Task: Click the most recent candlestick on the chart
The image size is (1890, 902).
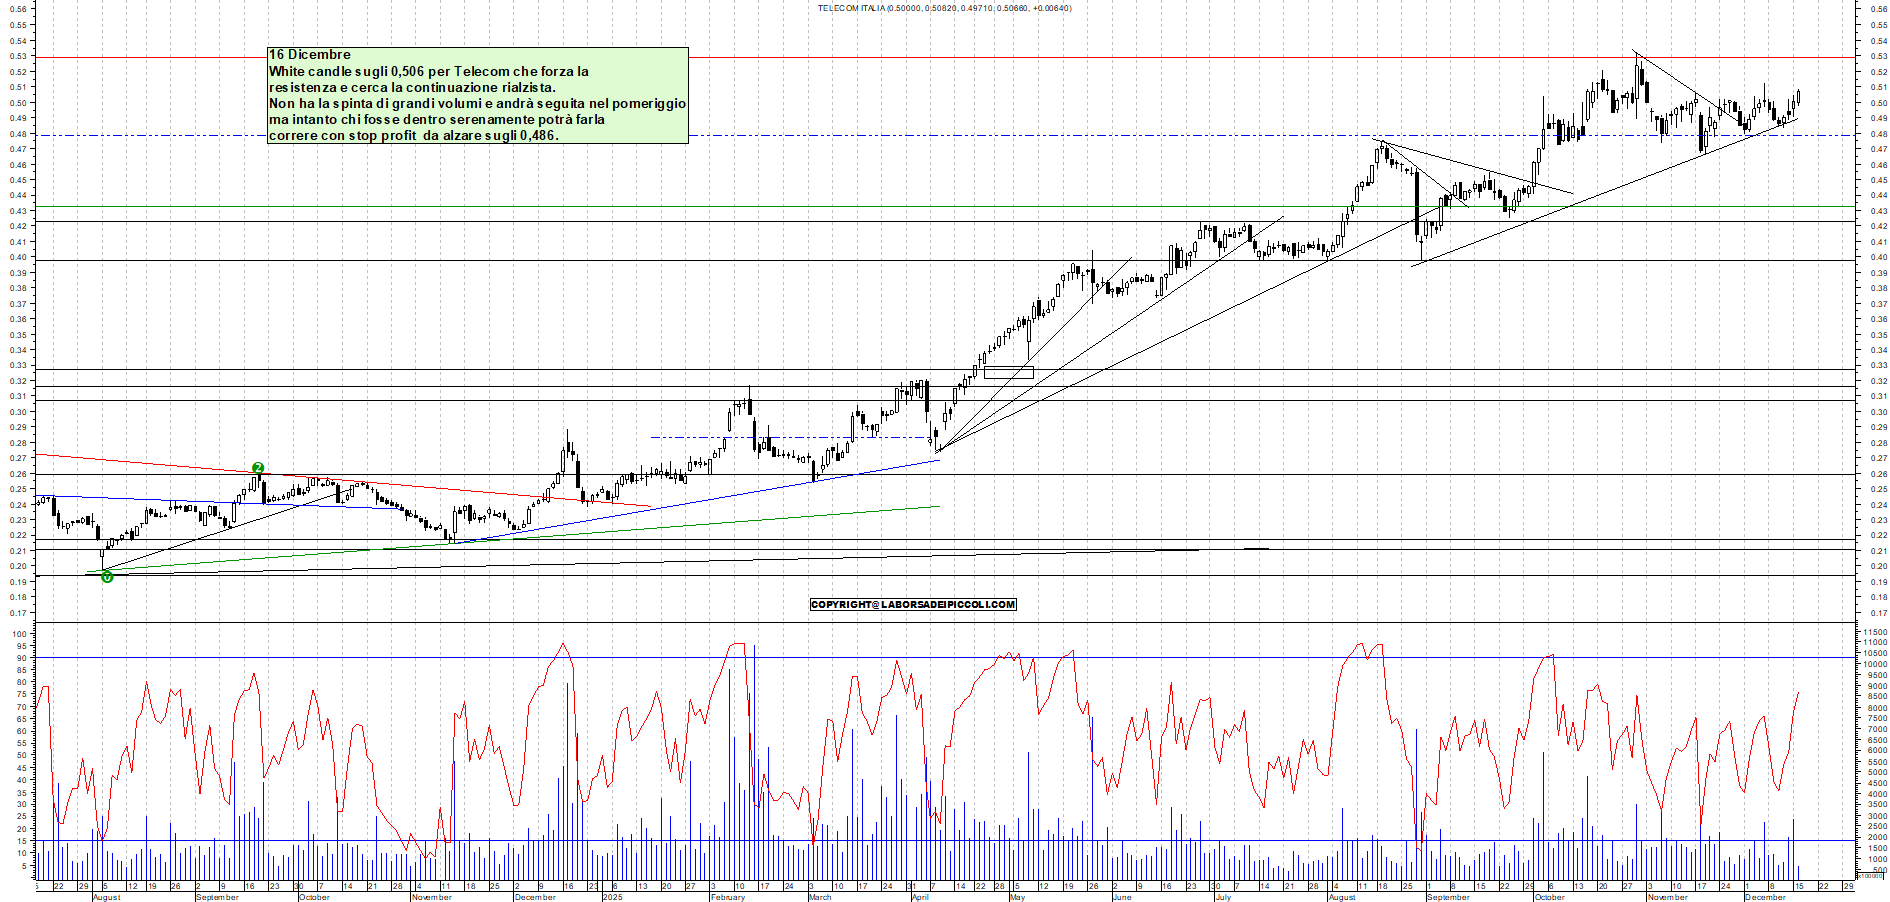Action: coord(1798,97)
